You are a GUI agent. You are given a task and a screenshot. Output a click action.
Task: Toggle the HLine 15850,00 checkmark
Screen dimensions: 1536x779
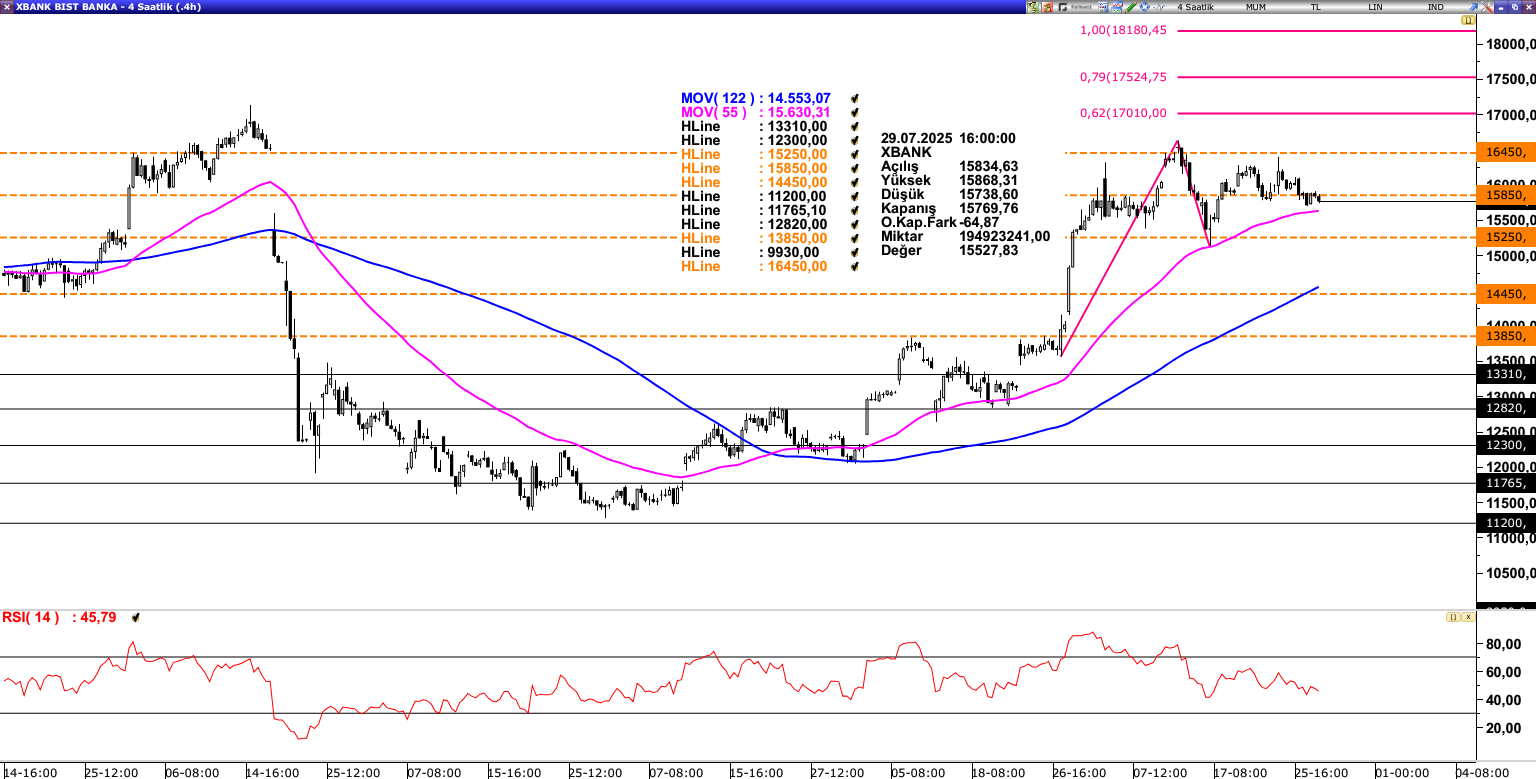855,168
